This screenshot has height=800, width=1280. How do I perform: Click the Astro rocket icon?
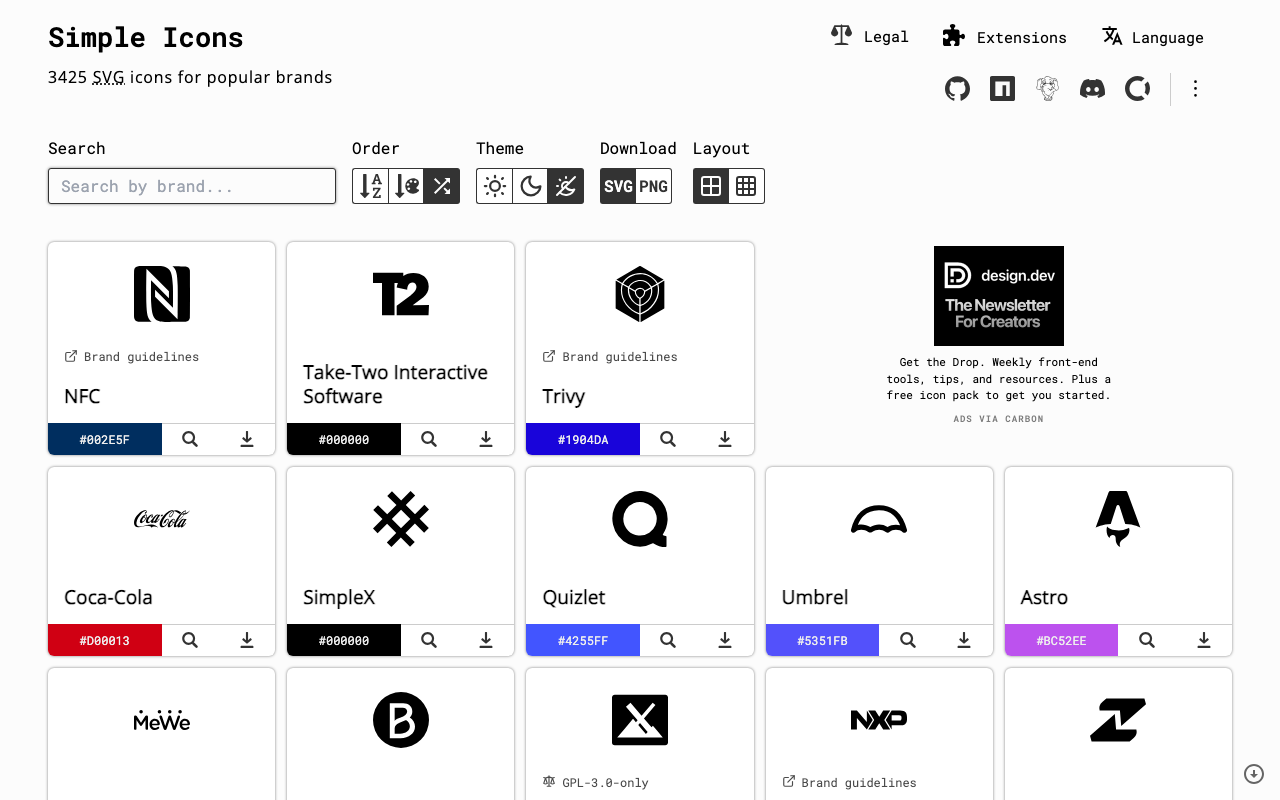point(1118,519)
